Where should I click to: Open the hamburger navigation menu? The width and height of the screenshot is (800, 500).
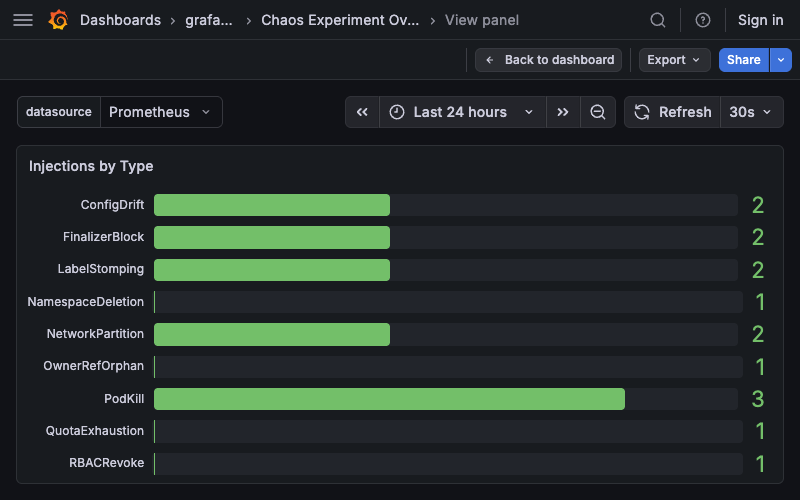click(23, 20)
